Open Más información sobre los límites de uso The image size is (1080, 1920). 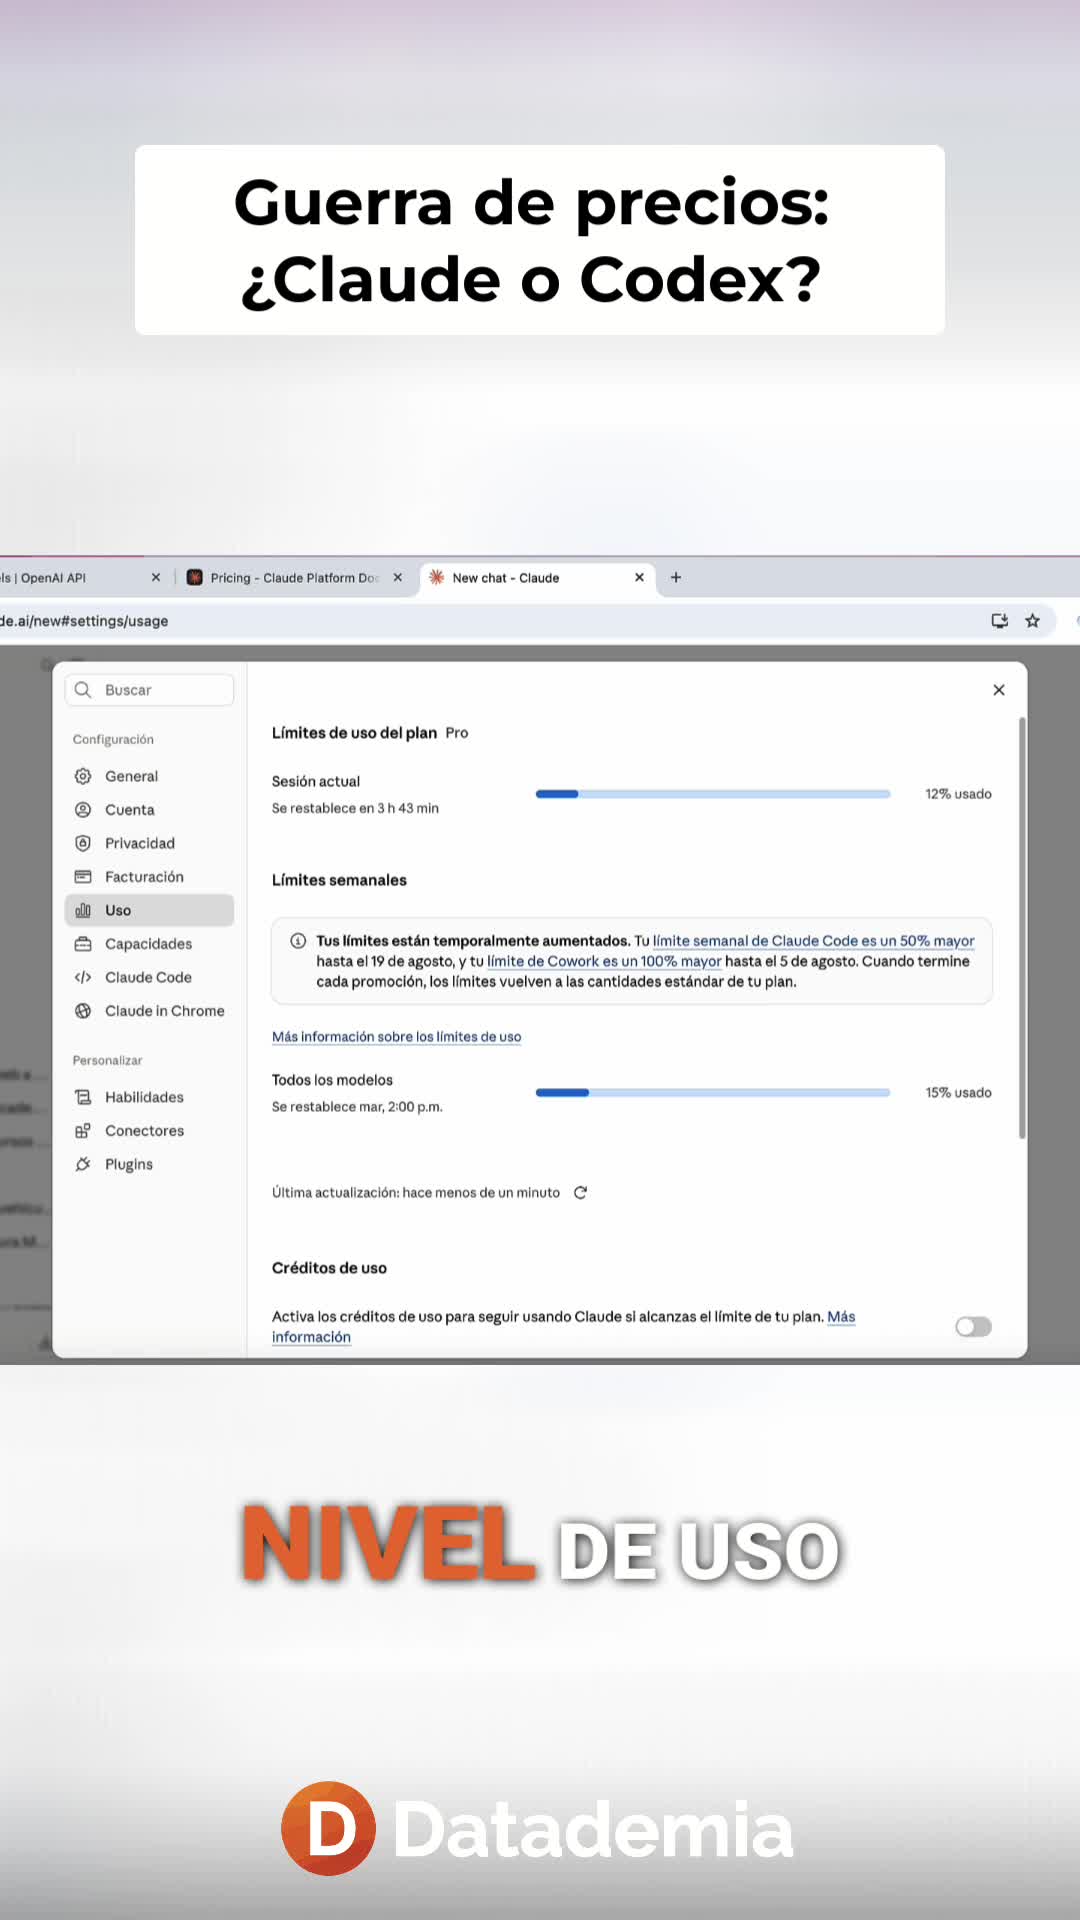pos(396,1037)
